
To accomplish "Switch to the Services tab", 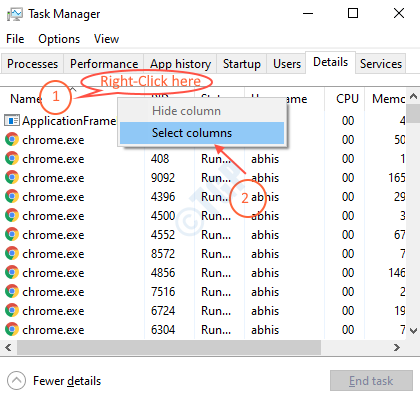I will point(381,64).
